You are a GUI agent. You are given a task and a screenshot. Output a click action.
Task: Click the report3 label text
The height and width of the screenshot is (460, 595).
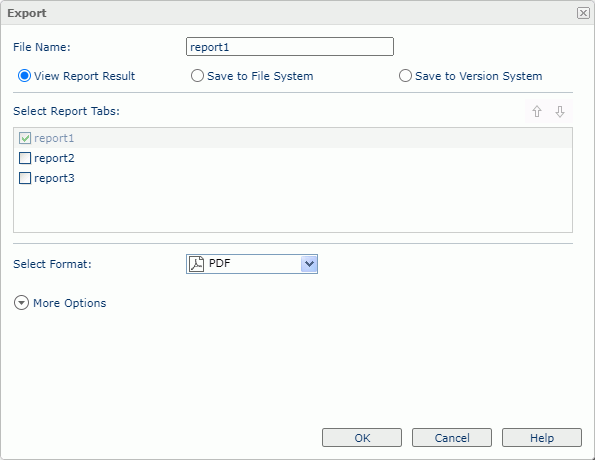pyautogui.click(x=54, y=178)
